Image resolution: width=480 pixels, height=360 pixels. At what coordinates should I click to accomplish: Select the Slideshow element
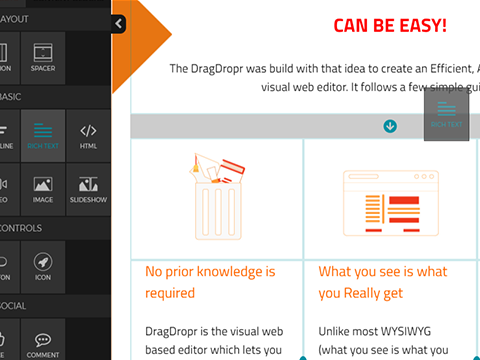click(88, 189)
